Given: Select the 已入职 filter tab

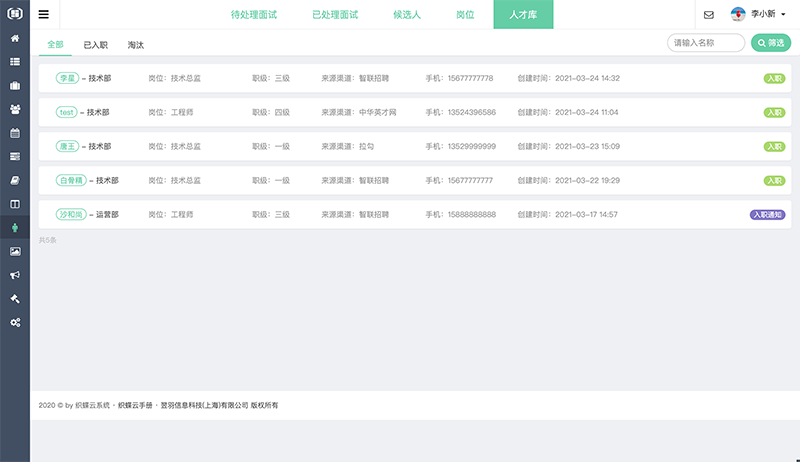Looking at the screenshot, I should [96, 45].
